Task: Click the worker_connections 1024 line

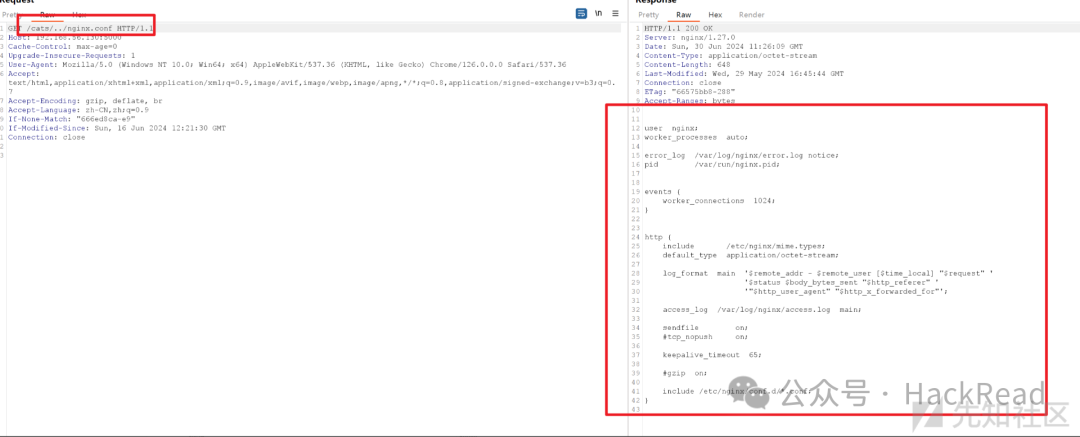Action: tap(718, 201)
